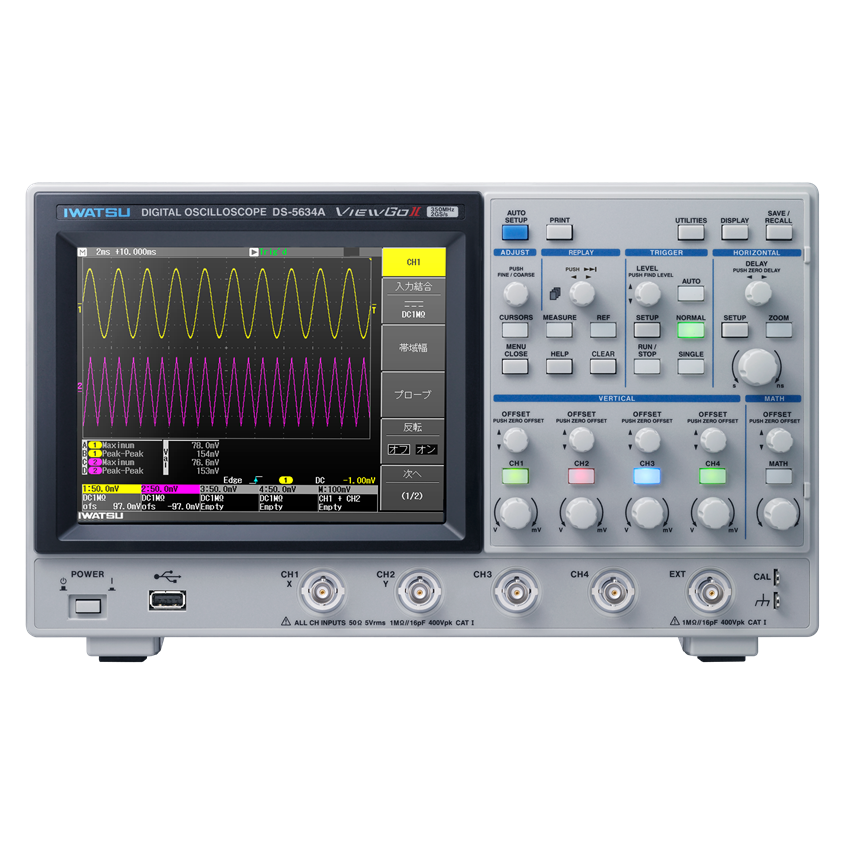Image resolution: width=845 pixels, height=845 pixels.
Task: Toggle the green-lit CH1 channel button
Action: click(515, 476)
